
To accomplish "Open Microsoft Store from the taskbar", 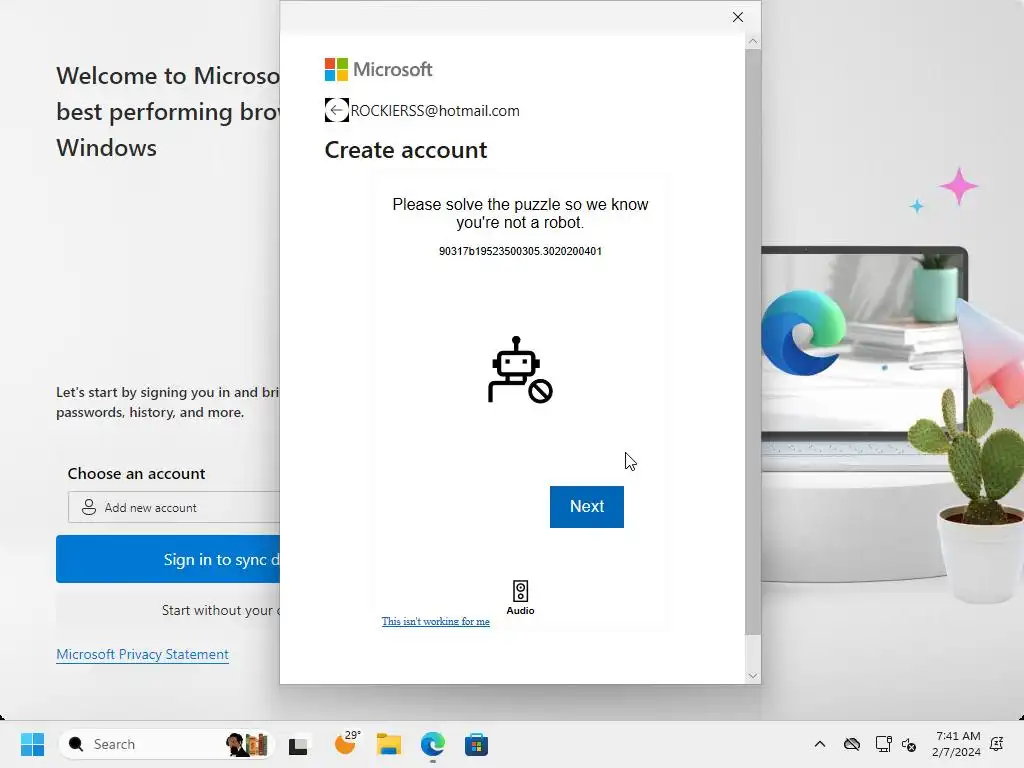I will (x=476, y=744).
